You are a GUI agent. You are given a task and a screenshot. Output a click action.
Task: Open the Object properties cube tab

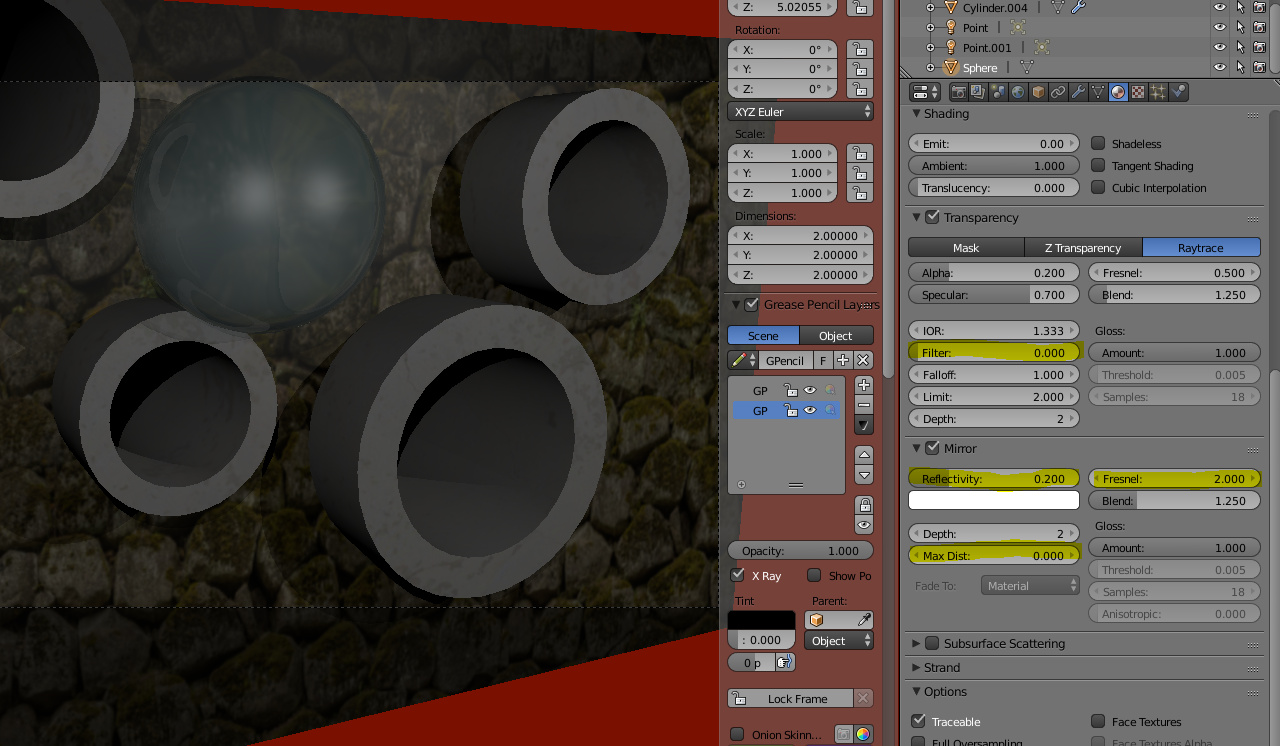pos(1038,92)
